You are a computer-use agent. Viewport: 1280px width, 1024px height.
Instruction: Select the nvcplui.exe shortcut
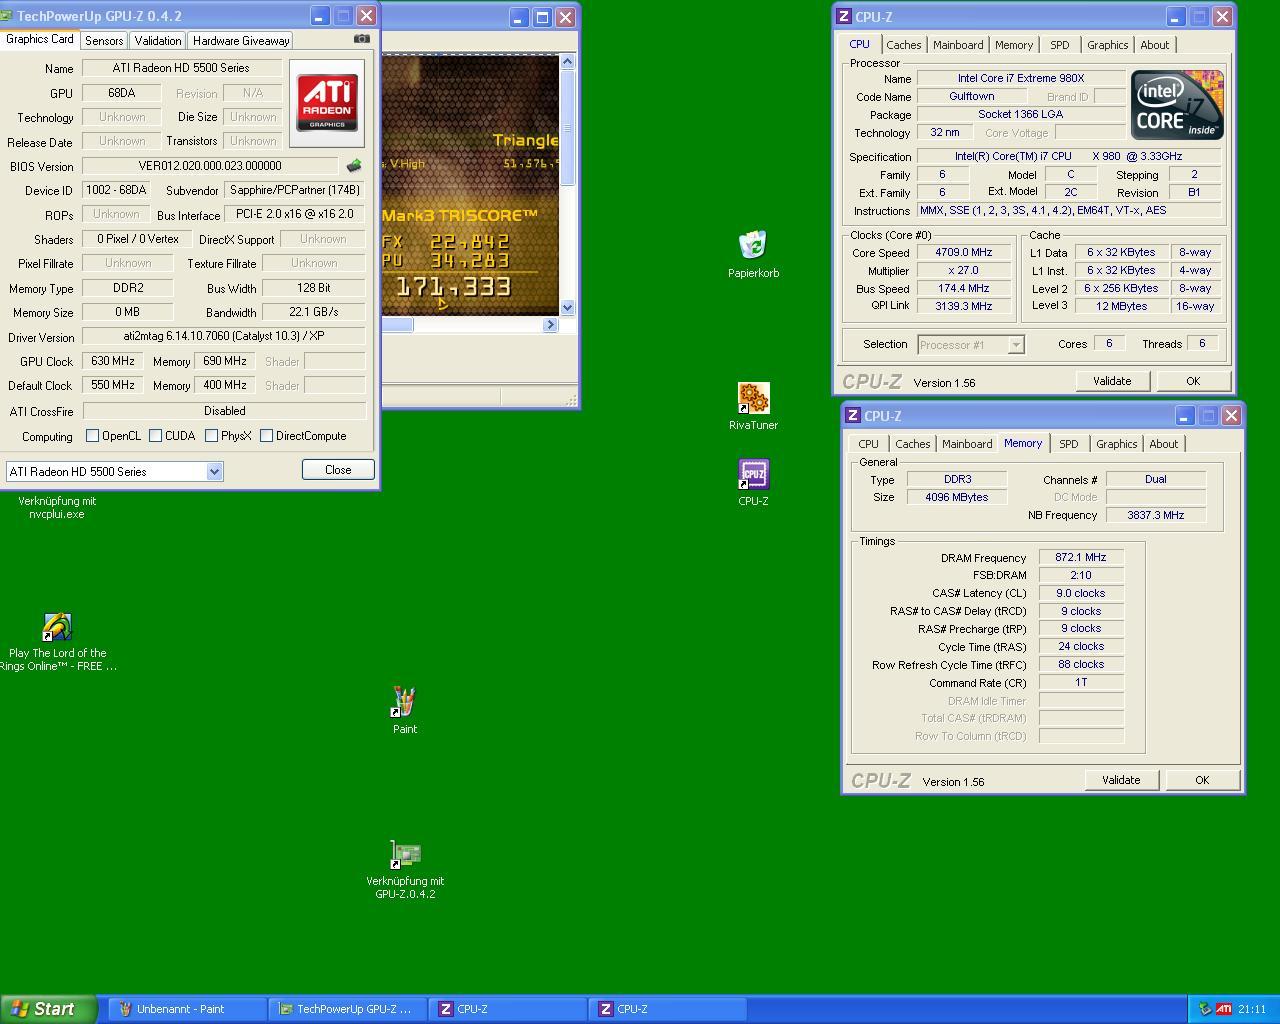tap(57, 507)
